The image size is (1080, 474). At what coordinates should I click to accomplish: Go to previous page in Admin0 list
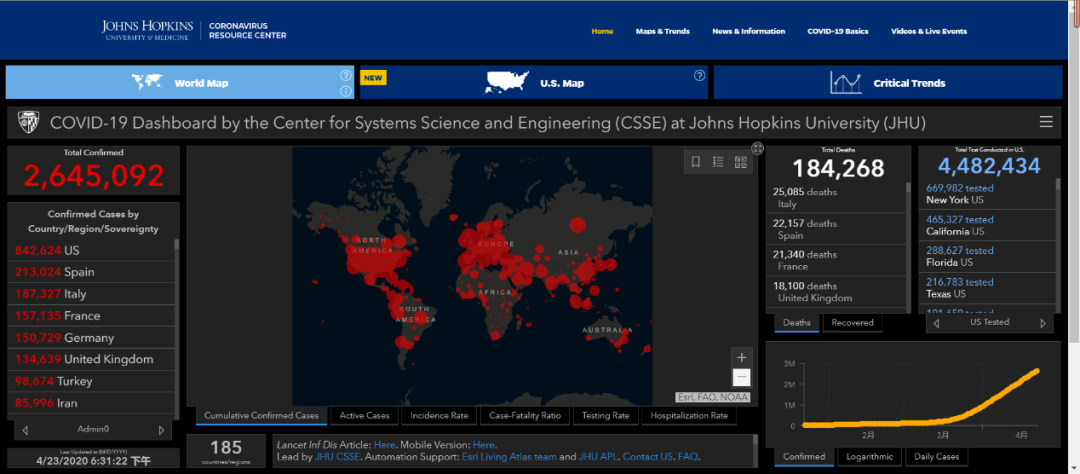point(25,430)
